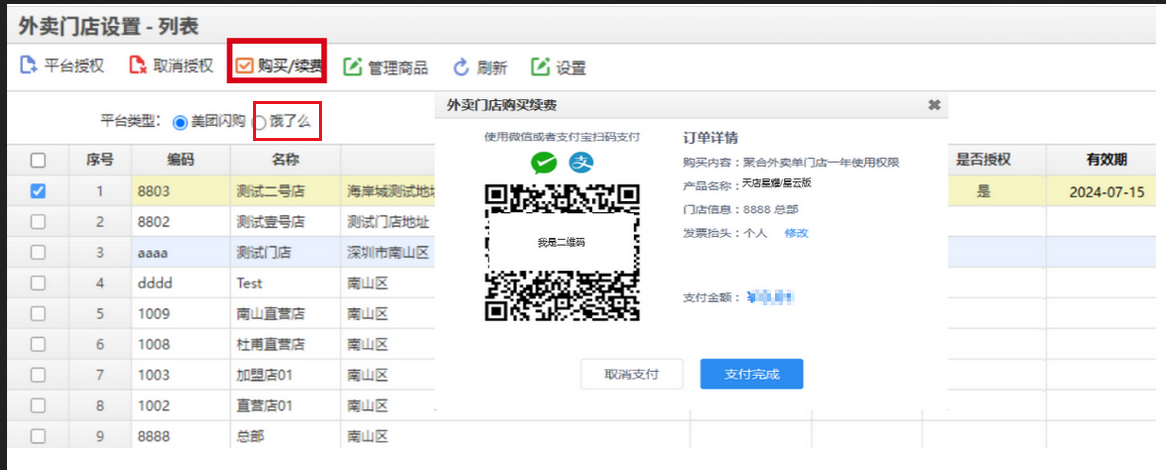Click the 是 authorization cell in row 1

tap(984, 192)
